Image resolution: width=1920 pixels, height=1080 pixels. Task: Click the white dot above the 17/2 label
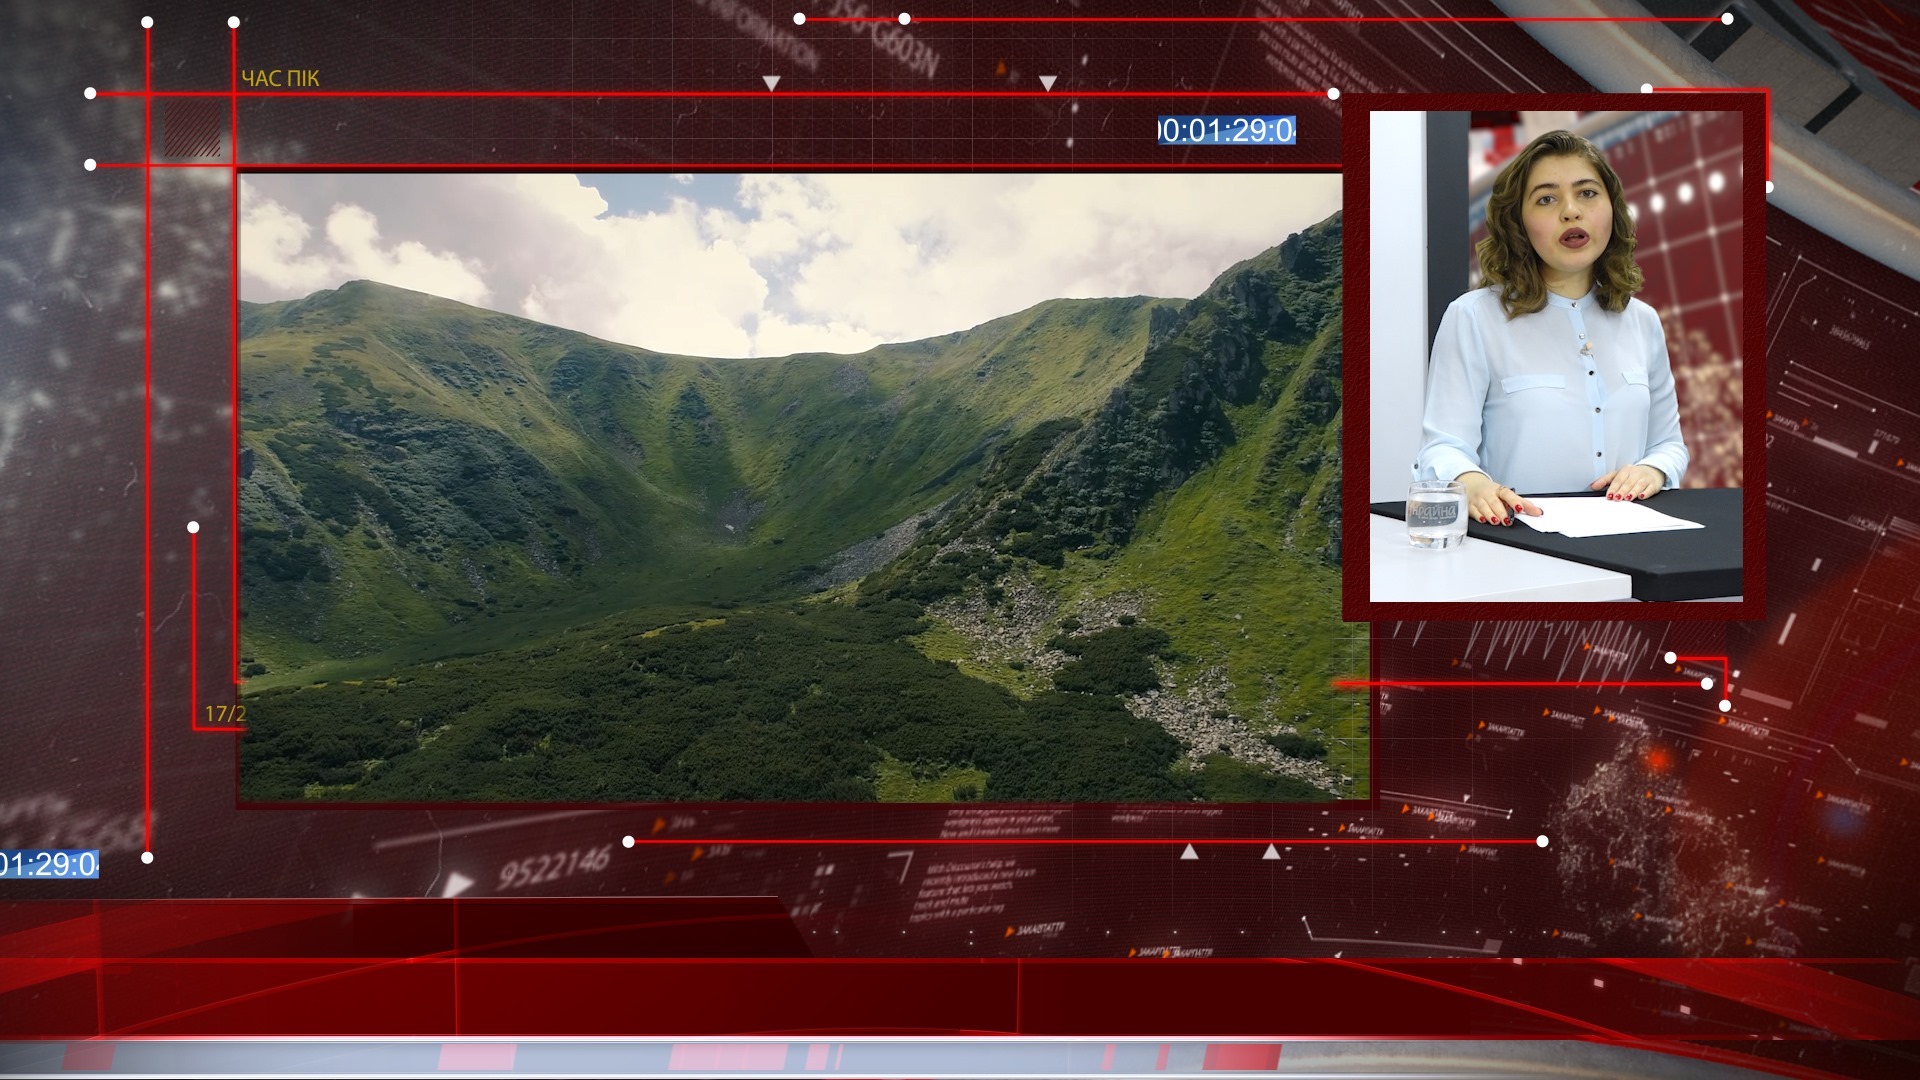193,527
